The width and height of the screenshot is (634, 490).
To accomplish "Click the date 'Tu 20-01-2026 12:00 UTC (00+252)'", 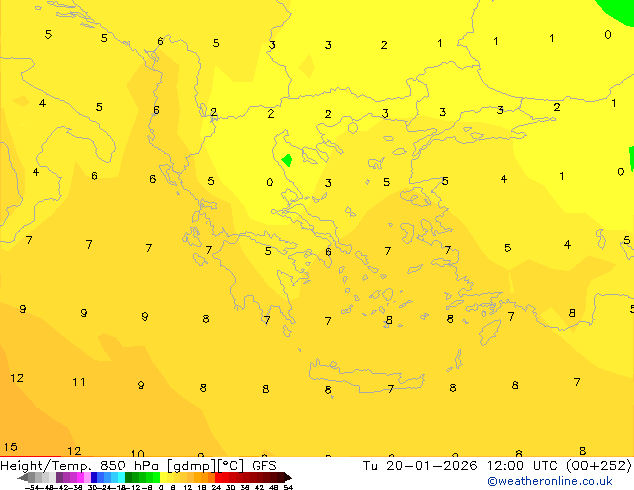I will [497, 466].
